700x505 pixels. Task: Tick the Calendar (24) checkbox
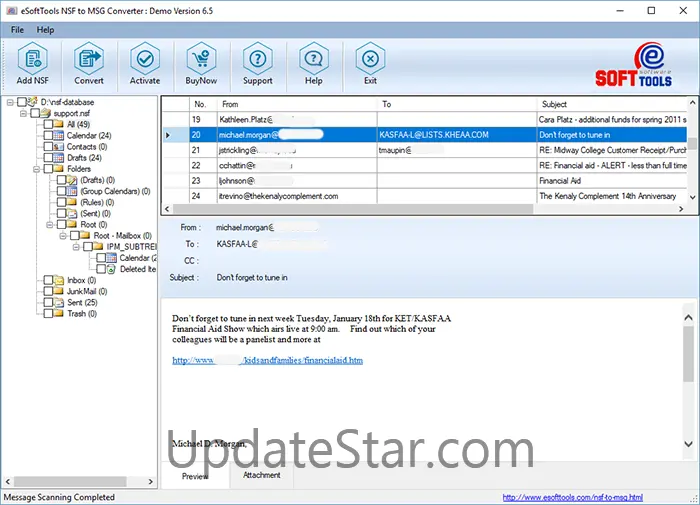[x=48, y=135]
